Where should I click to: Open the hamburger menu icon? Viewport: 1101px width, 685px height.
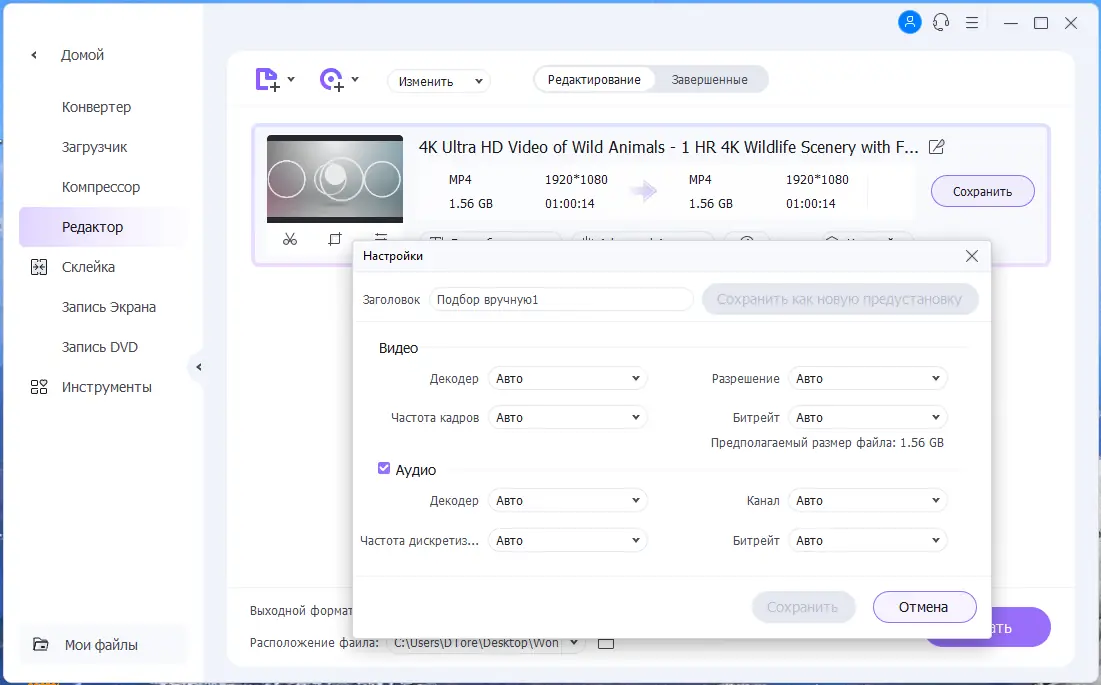click(972, 22)
